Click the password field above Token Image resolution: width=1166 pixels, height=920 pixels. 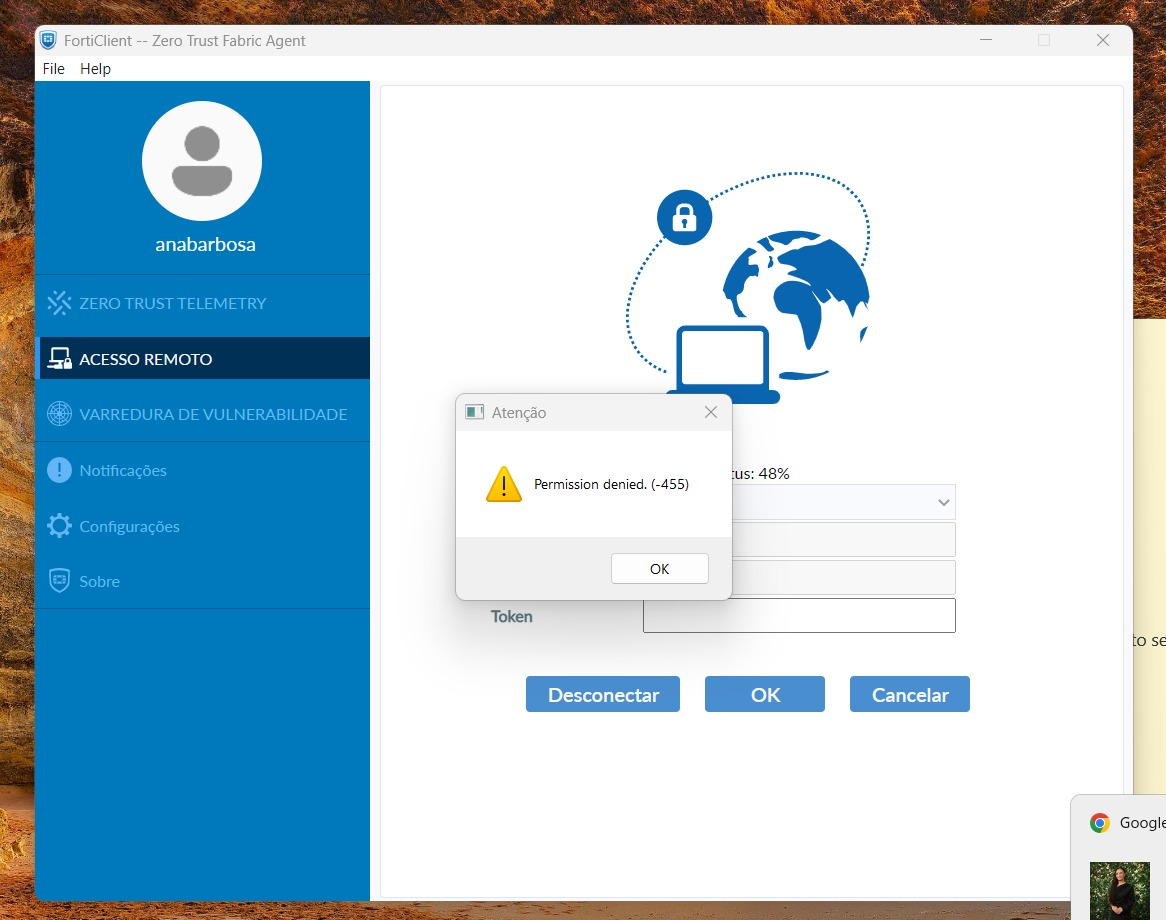click(x=843, y=577)
